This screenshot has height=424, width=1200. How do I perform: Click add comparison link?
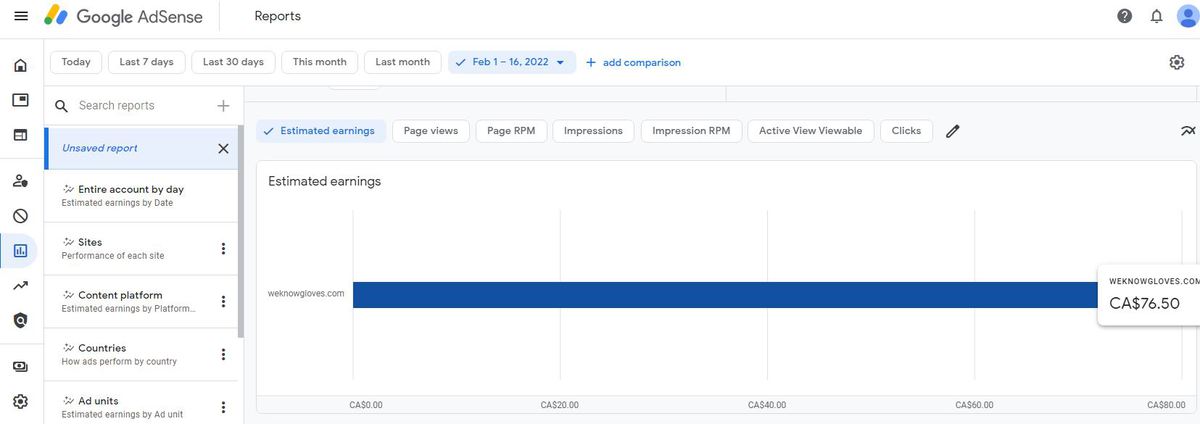[x=633, y=62]
